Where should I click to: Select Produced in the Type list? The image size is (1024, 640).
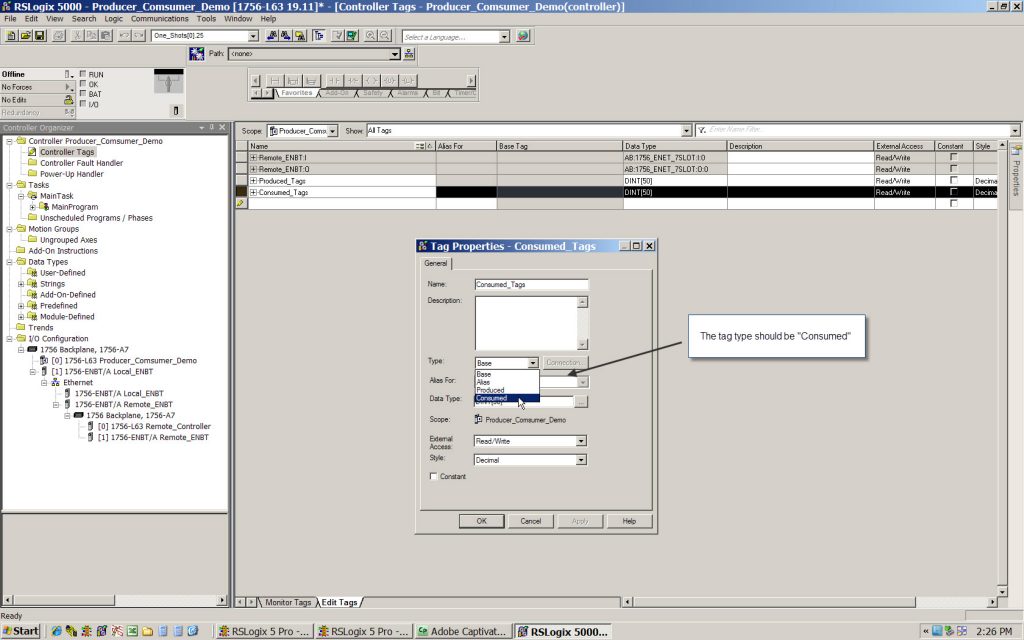506,390
